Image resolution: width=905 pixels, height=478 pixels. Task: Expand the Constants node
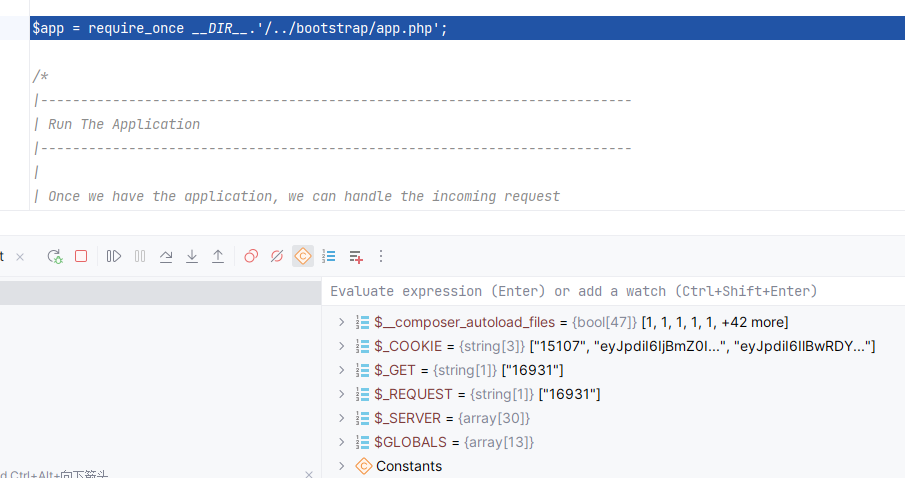(x=341, y=466)
